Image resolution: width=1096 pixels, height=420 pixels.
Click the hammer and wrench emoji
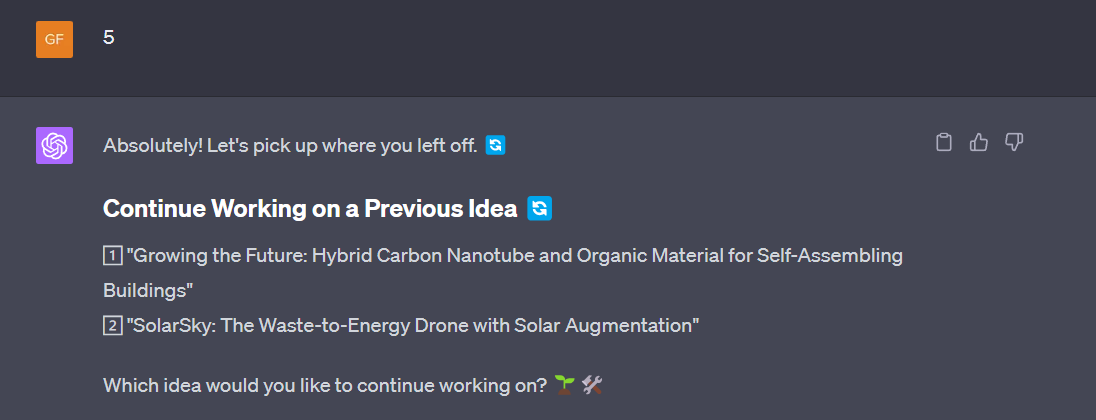click(x=591, y=386)
